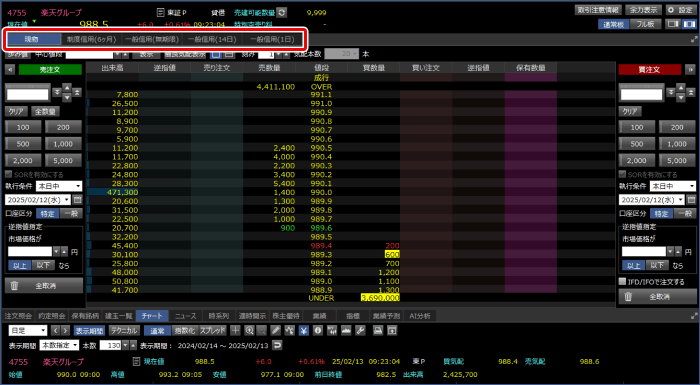Open the disabled 気配本数 20 dropdown
Image resolution: width=700 pixels, height=385 pixels.
[x=342, y=54]
